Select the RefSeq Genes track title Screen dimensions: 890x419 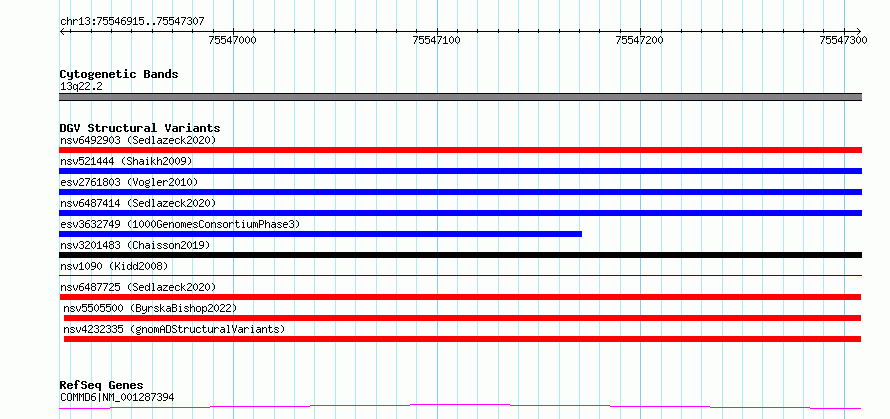101,386
